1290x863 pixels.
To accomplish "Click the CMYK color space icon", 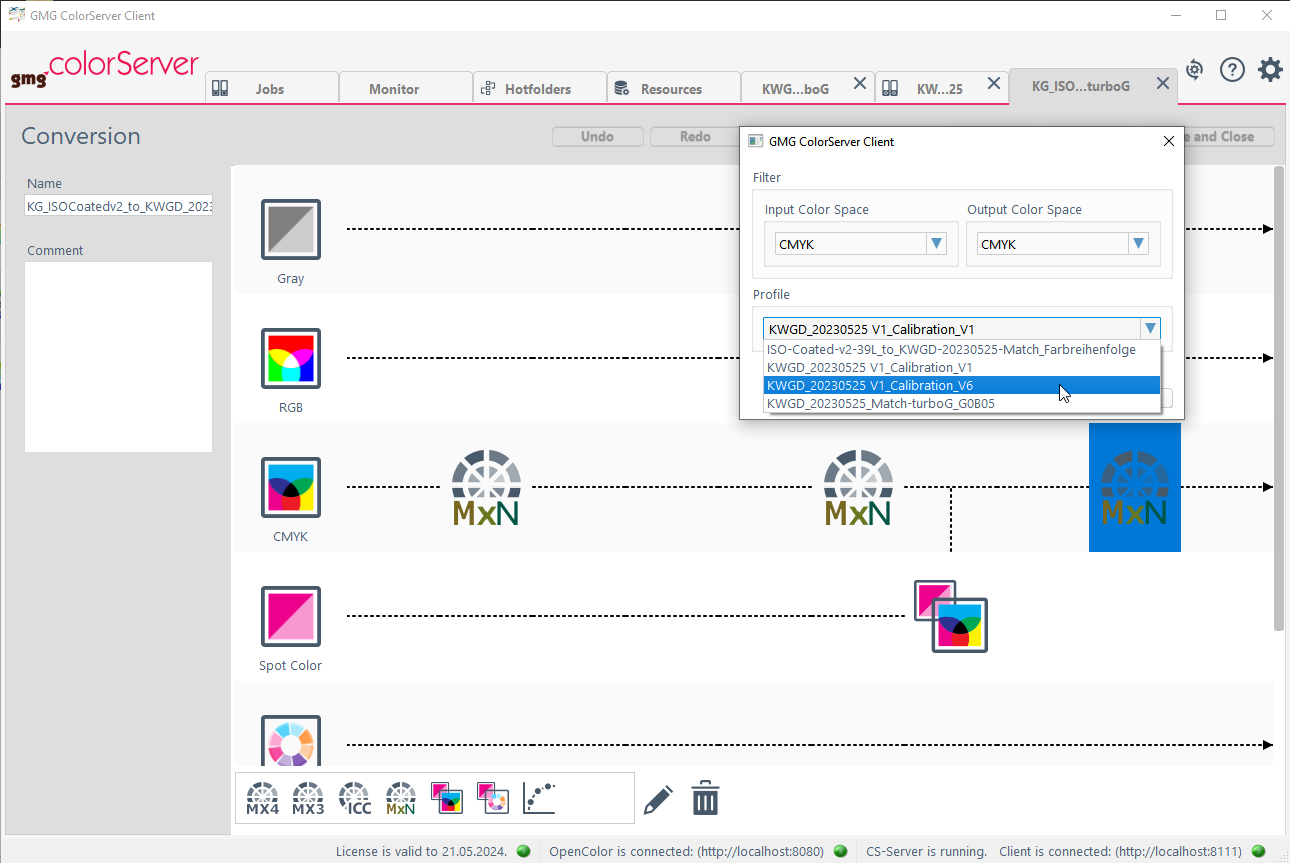I will point(291,487).
